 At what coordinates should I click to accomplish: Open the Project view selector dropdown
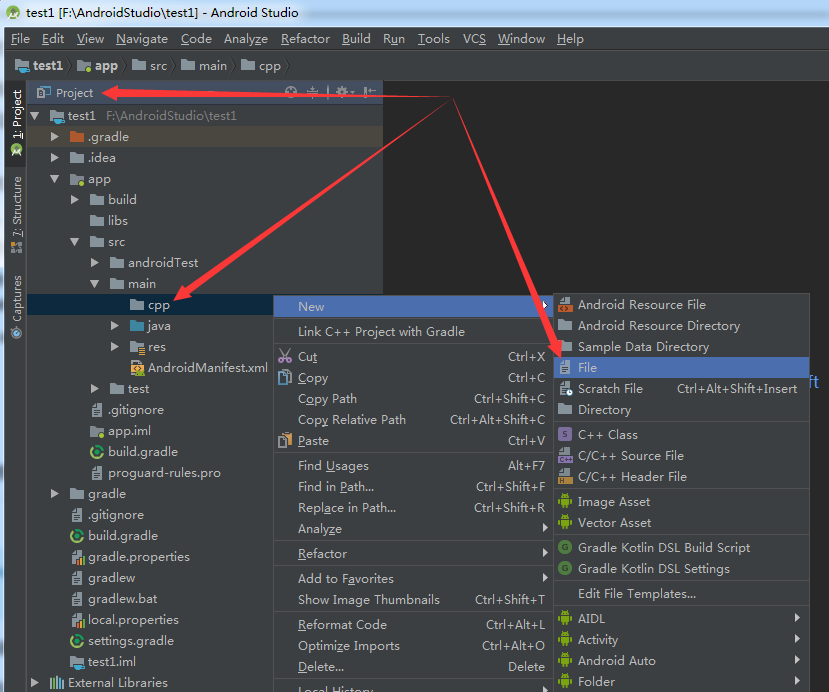click(65, 93)
